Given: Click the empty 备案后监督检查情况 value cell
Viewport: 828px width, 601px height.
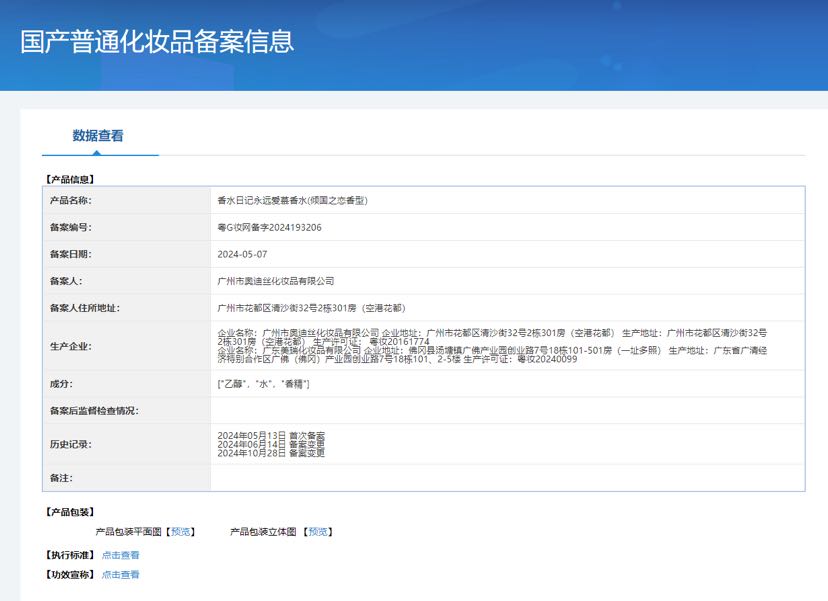Looking at the screenshot, I should coord(506,410).
